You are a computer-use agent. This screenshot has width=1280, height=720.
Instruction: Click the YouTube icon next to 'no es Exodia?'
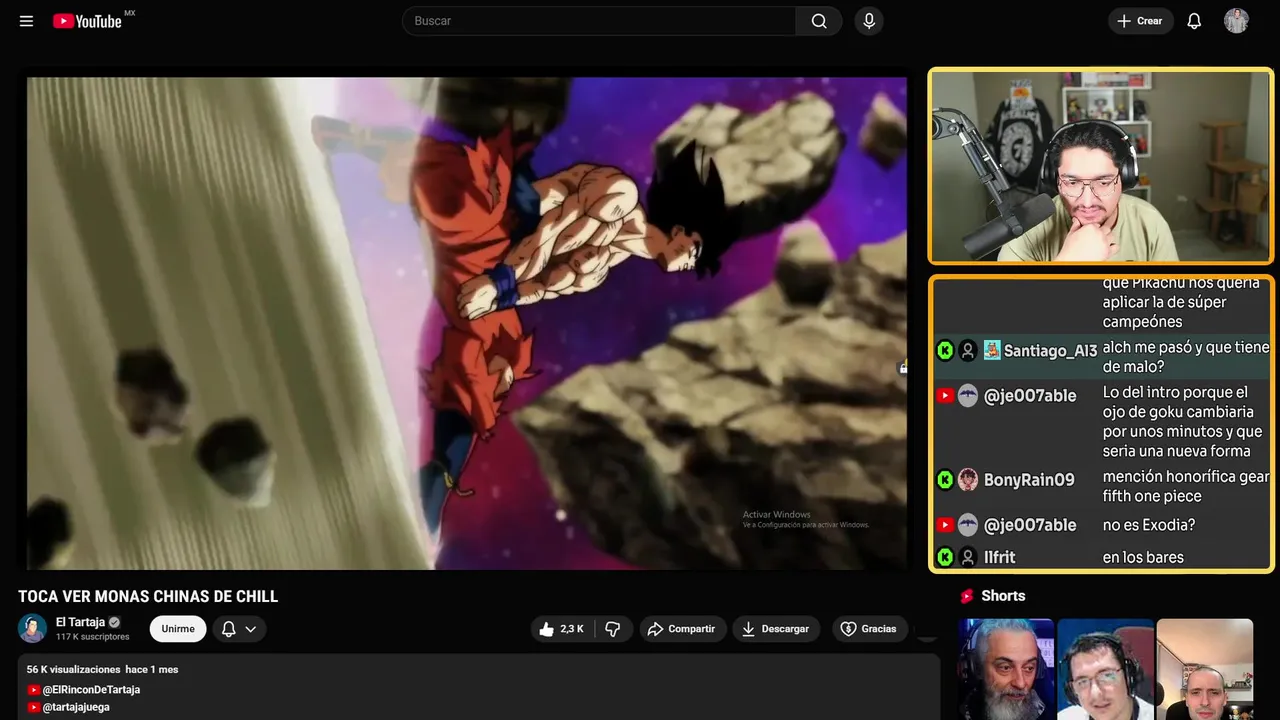pyautogui.click(x=945, y=525)
